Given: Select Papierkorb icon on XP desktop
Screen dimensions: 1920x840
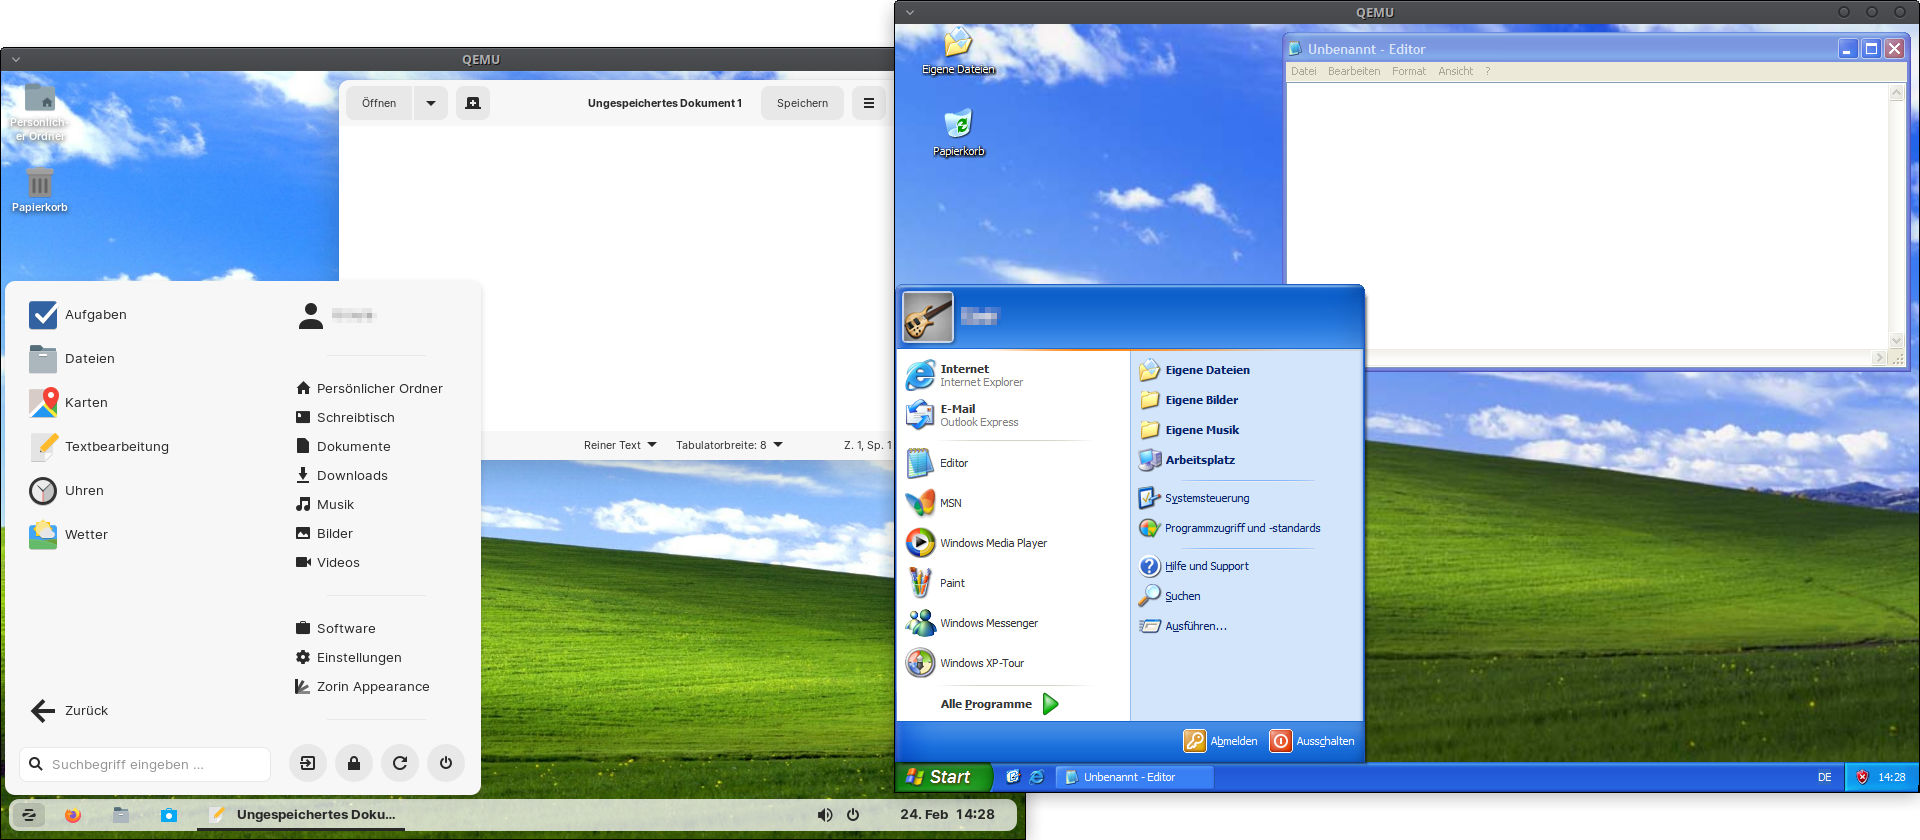Looking at the screenshot, I should point(959,133).
